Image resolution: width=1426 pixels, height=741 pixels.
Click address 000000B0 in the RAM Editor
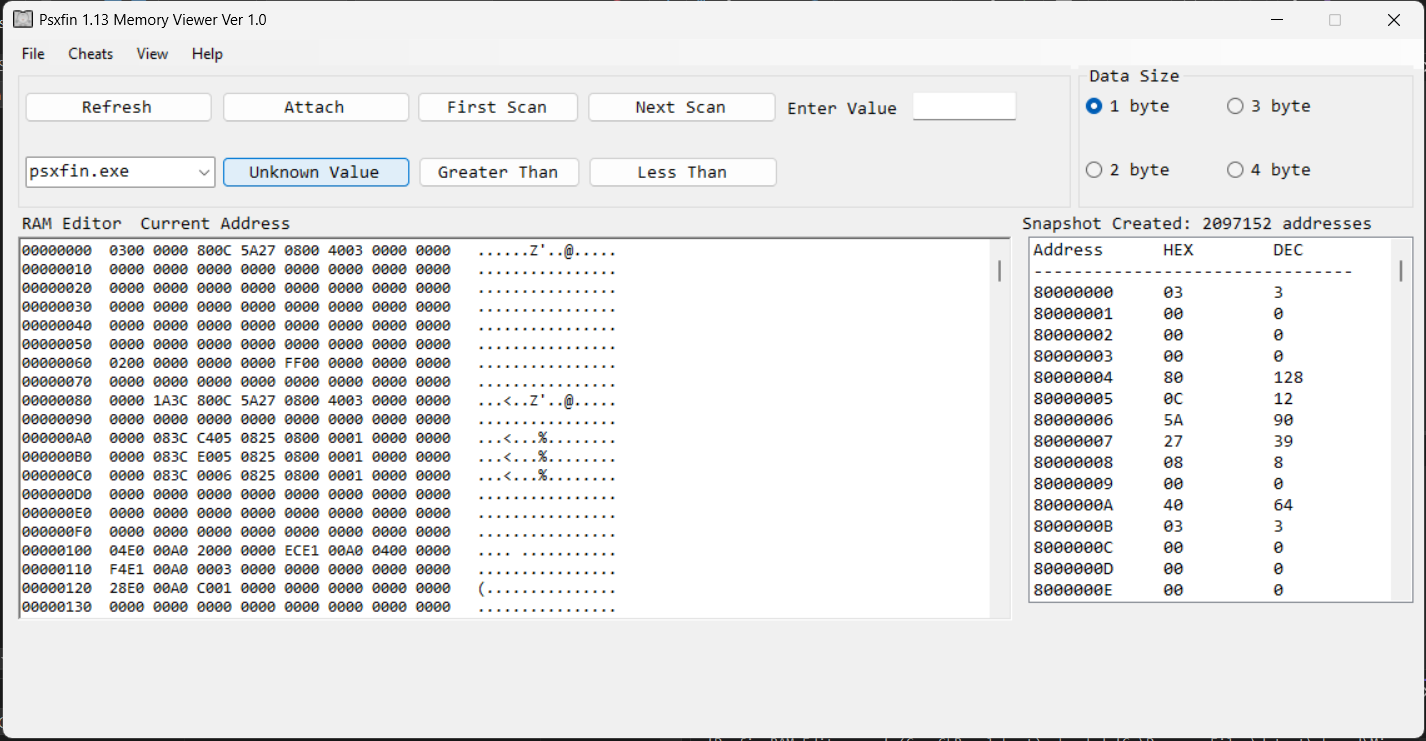[x=57, y=457]
